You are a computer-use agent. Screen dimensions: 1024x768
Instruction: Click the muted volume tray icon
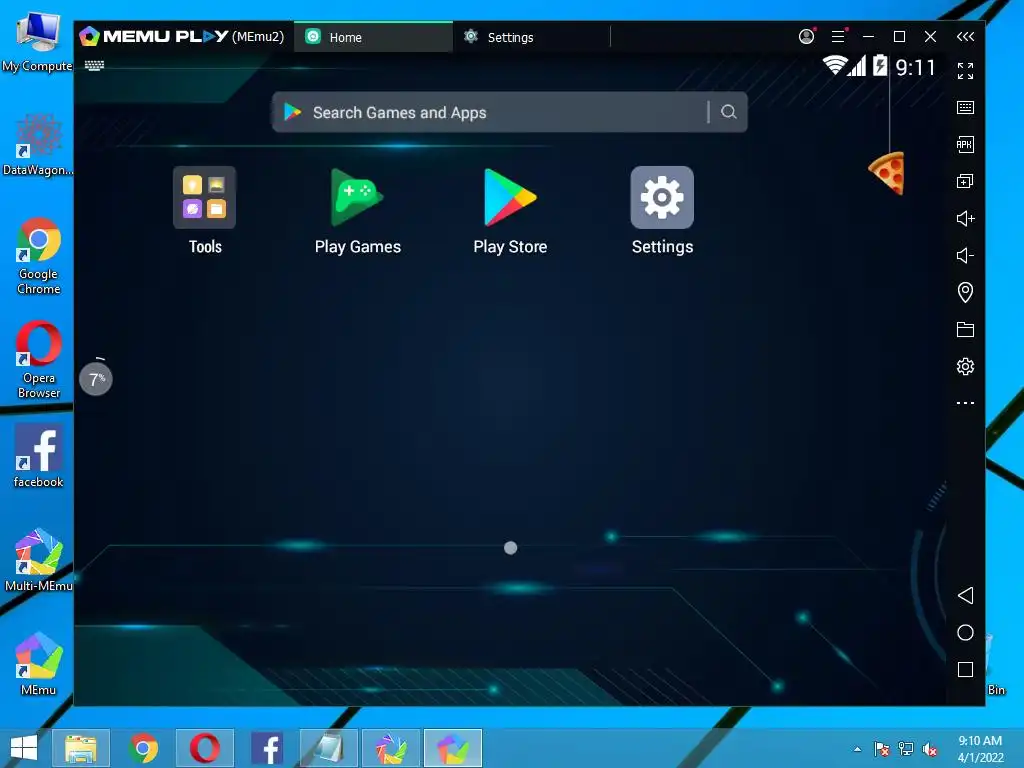click(930, 749)
